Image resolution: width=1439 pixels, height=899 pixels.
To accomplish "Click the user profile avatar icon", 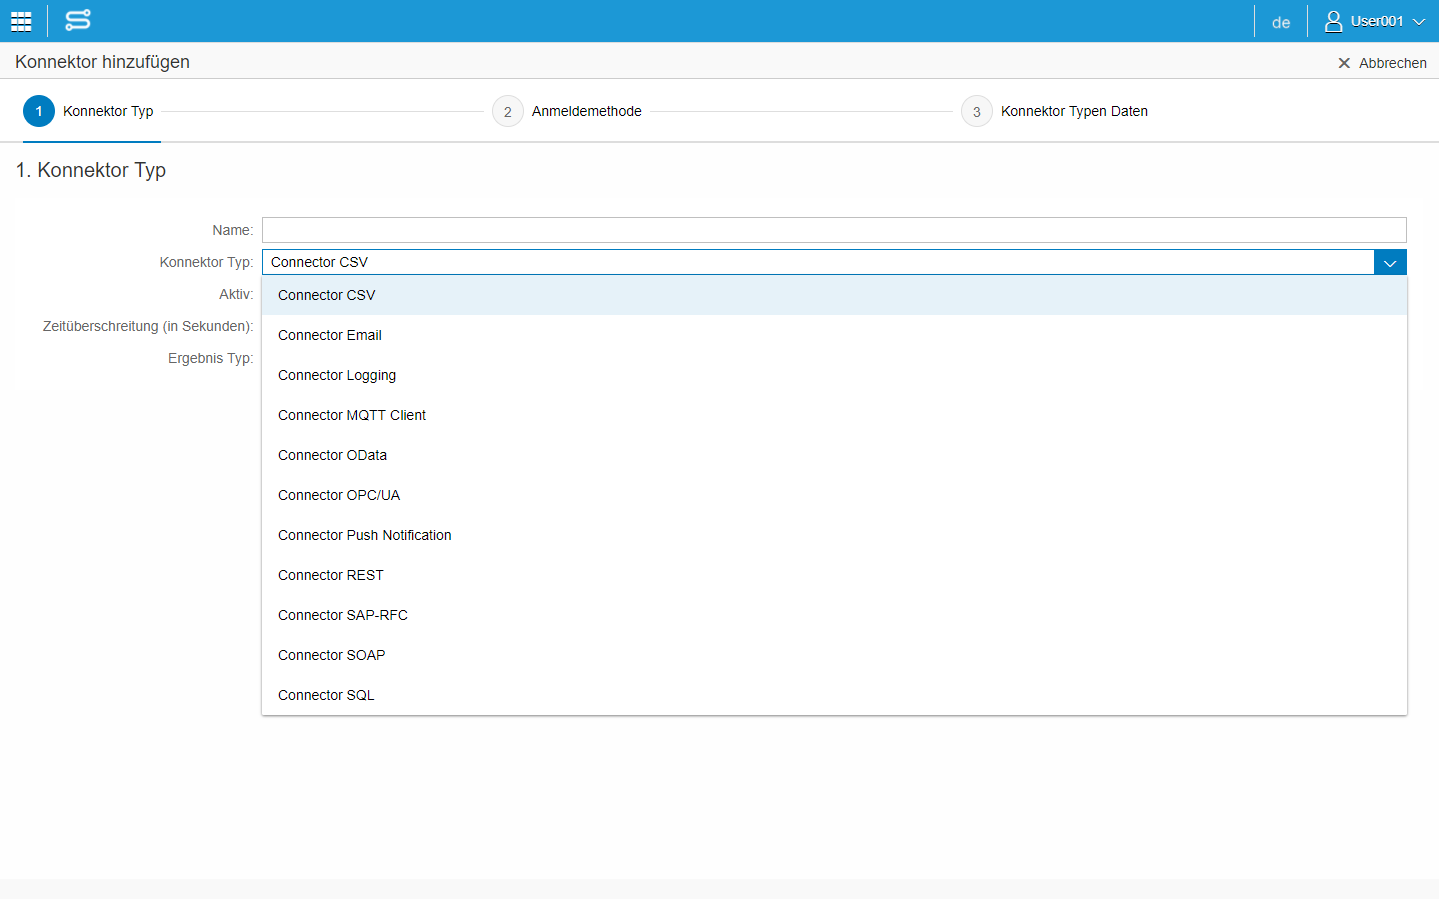I will click(1333, 21).
